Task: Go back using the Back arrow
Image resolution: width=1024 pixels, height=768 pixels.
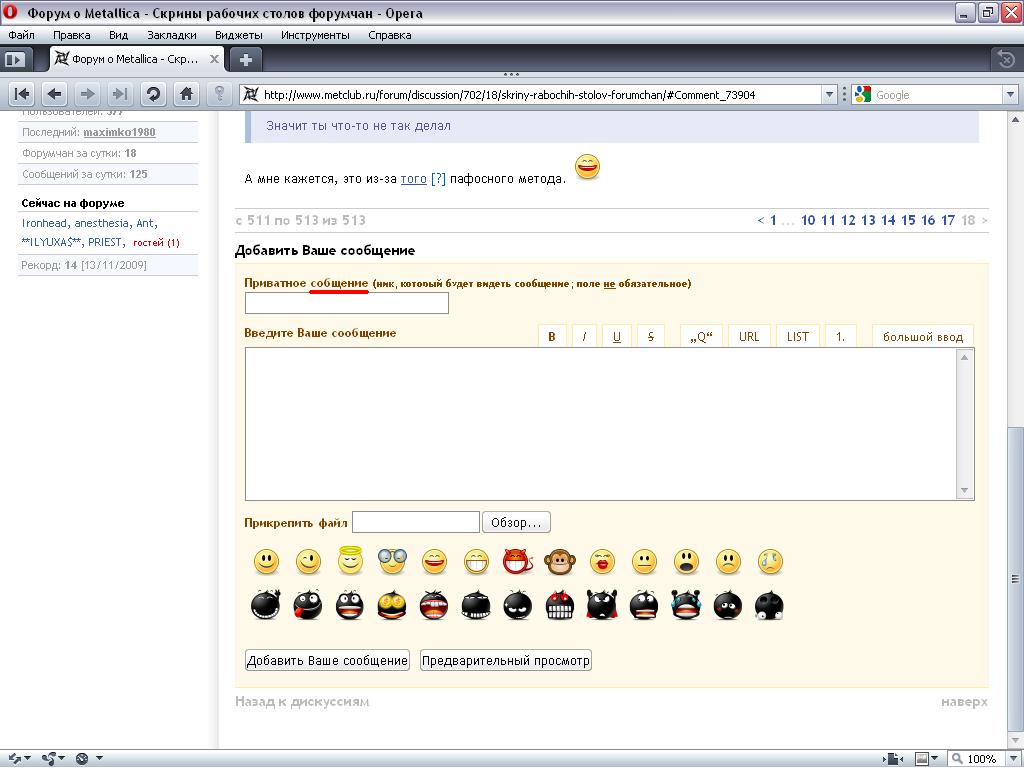Action: coord(55,94)
